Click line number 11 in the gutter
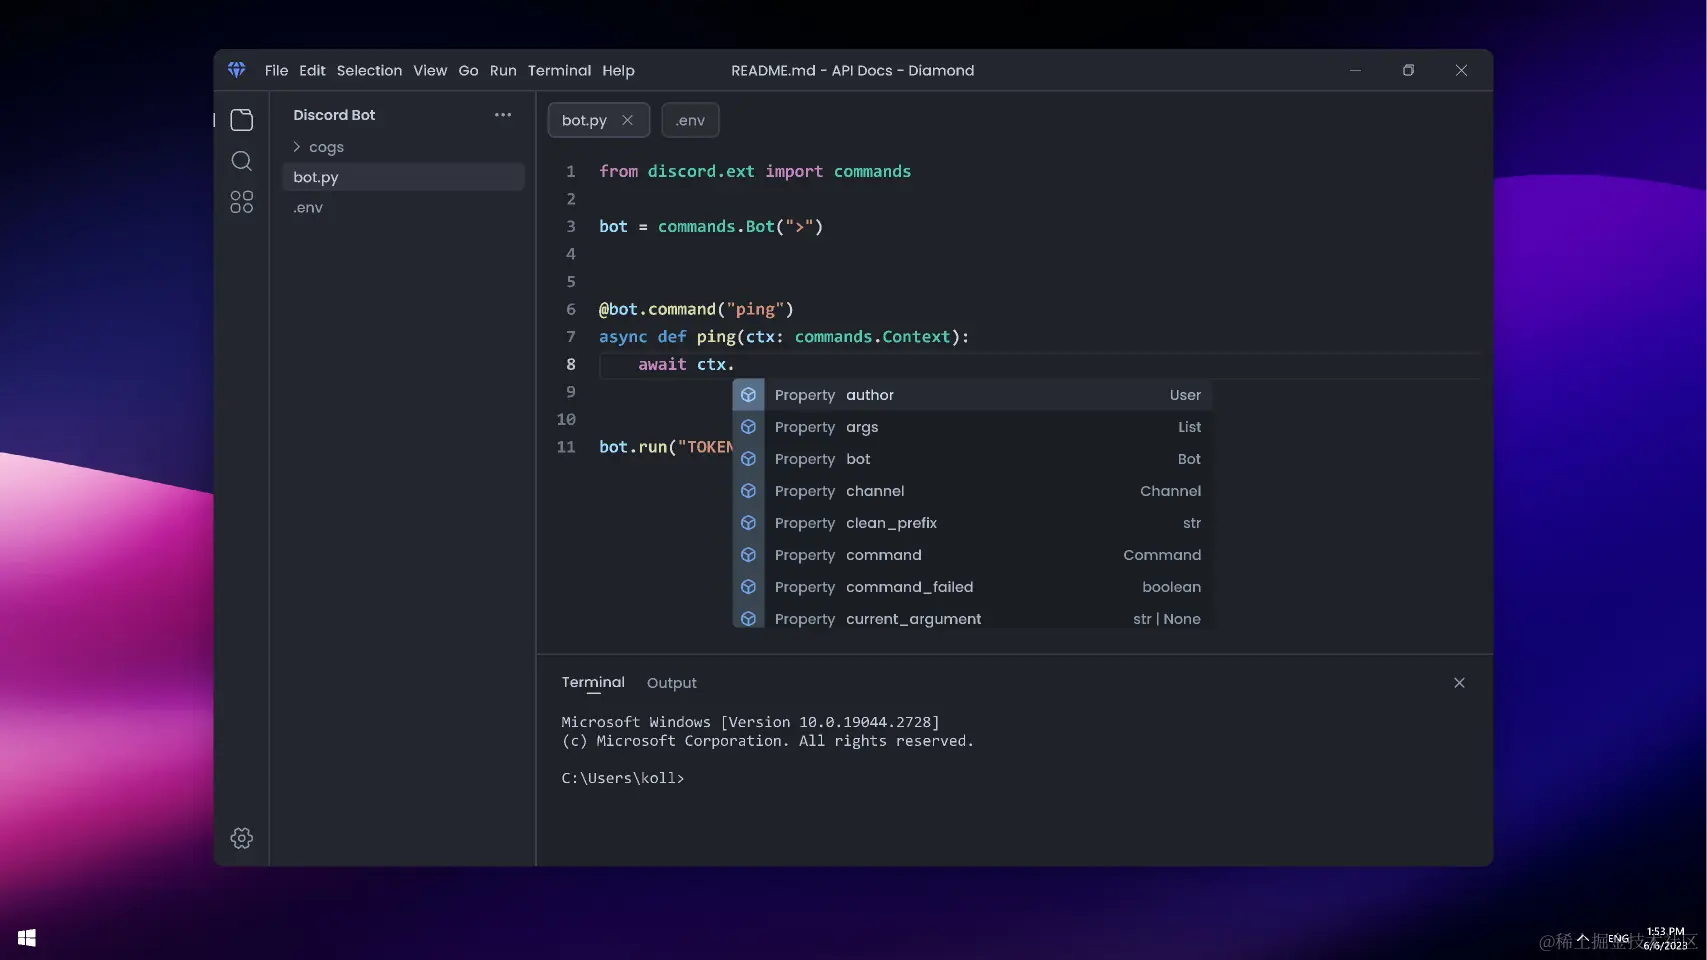Screen dimensions: 1707x960 pyautogui.click(x=566, y=447)
